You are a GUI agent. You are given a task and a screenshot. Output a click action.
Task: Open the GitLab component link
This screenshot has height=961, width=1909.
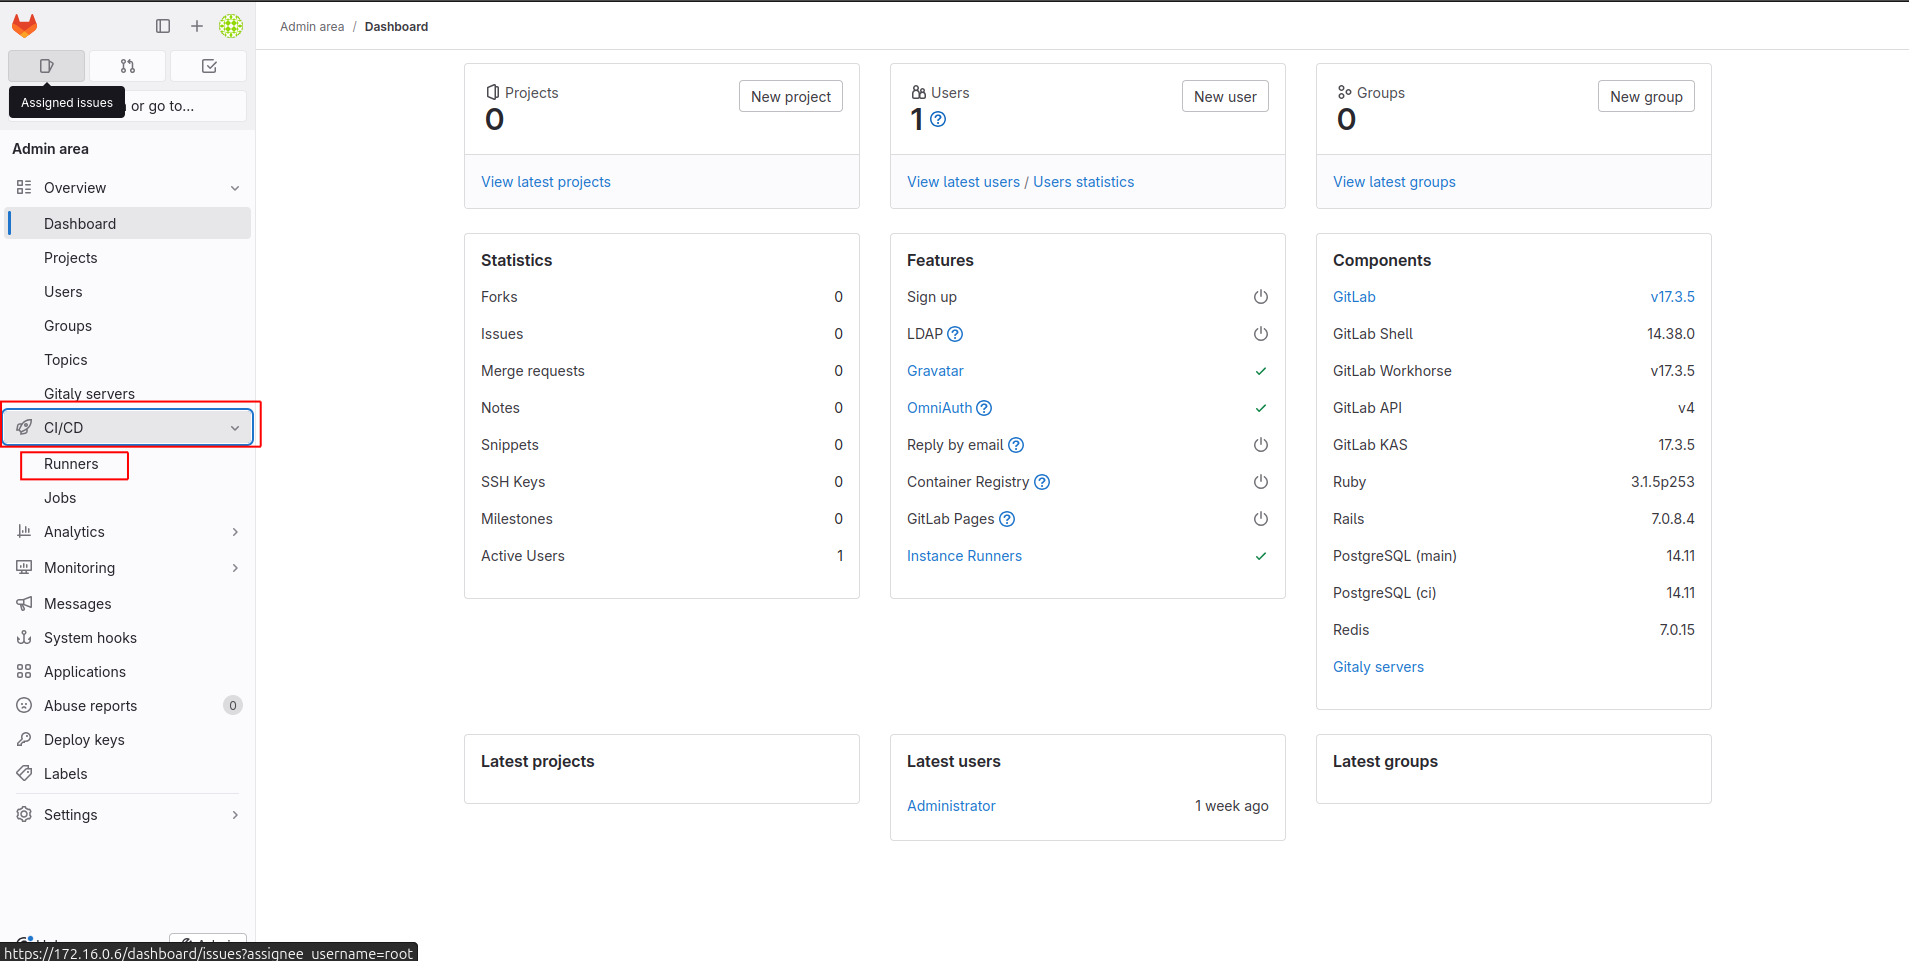(x=1354, y=297)
